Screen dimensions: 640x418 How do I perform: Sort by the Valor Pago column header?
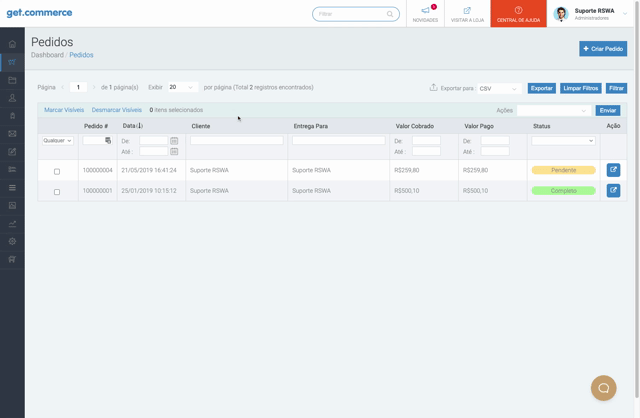pos(479,126)
